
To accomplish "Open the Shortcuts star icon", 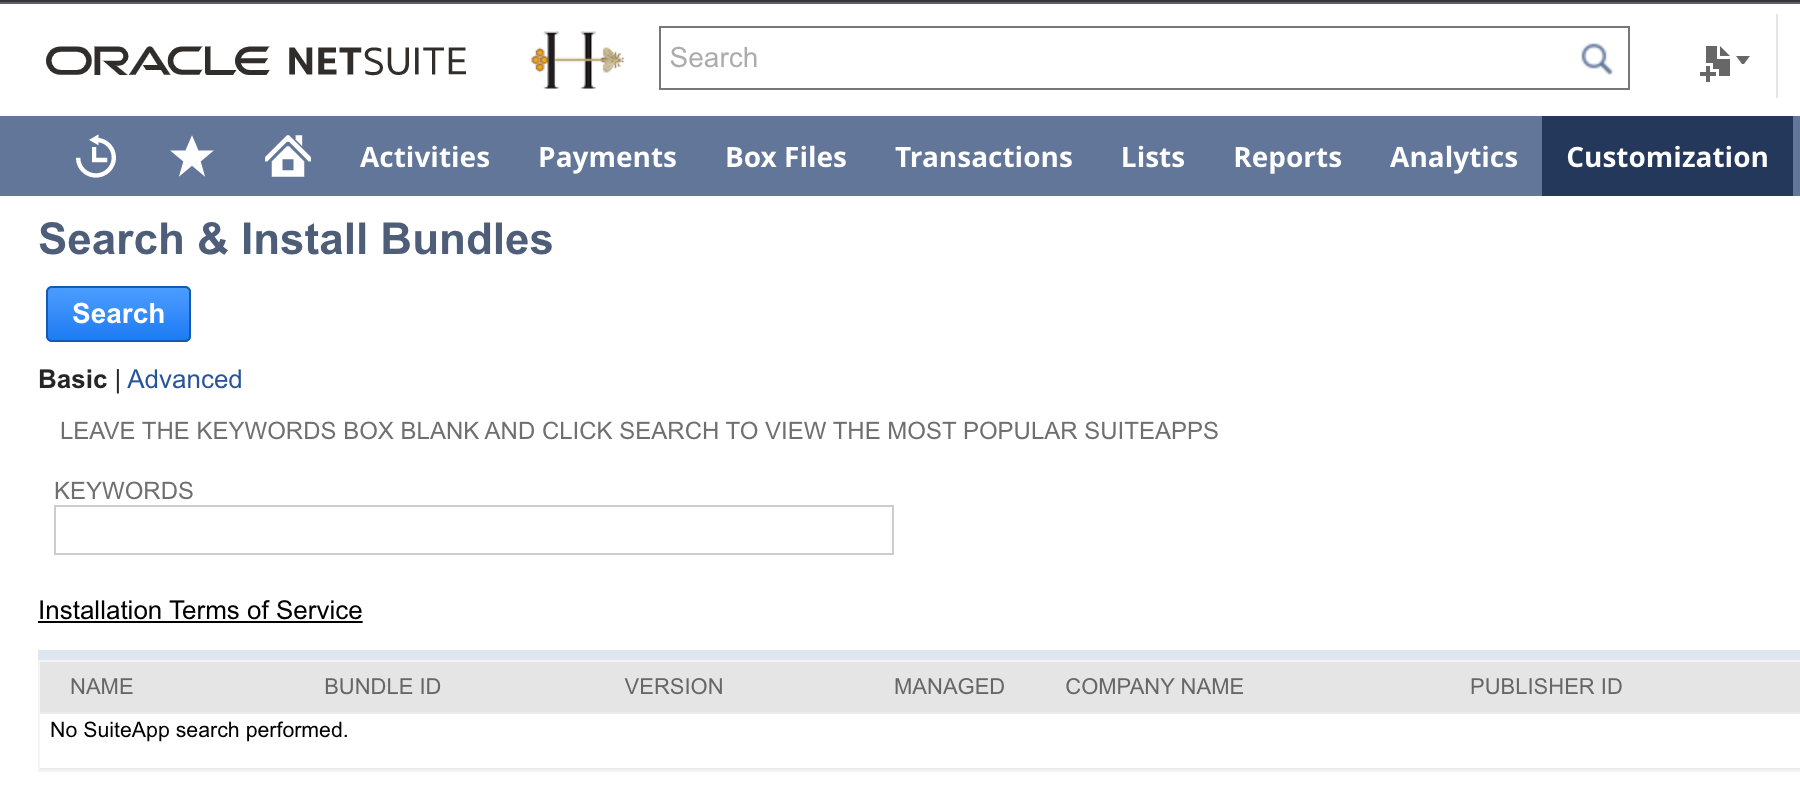I will pyautogui.click(x=191, y=157).
